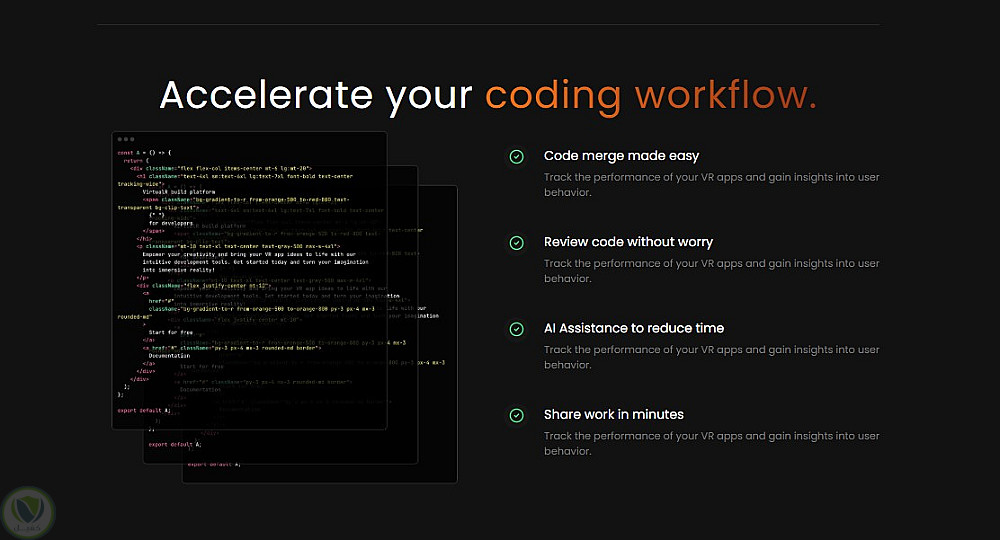Click the description under Review code without worry
The height and width of the screenshot is (540, 1000).
(x=712, y=271)
